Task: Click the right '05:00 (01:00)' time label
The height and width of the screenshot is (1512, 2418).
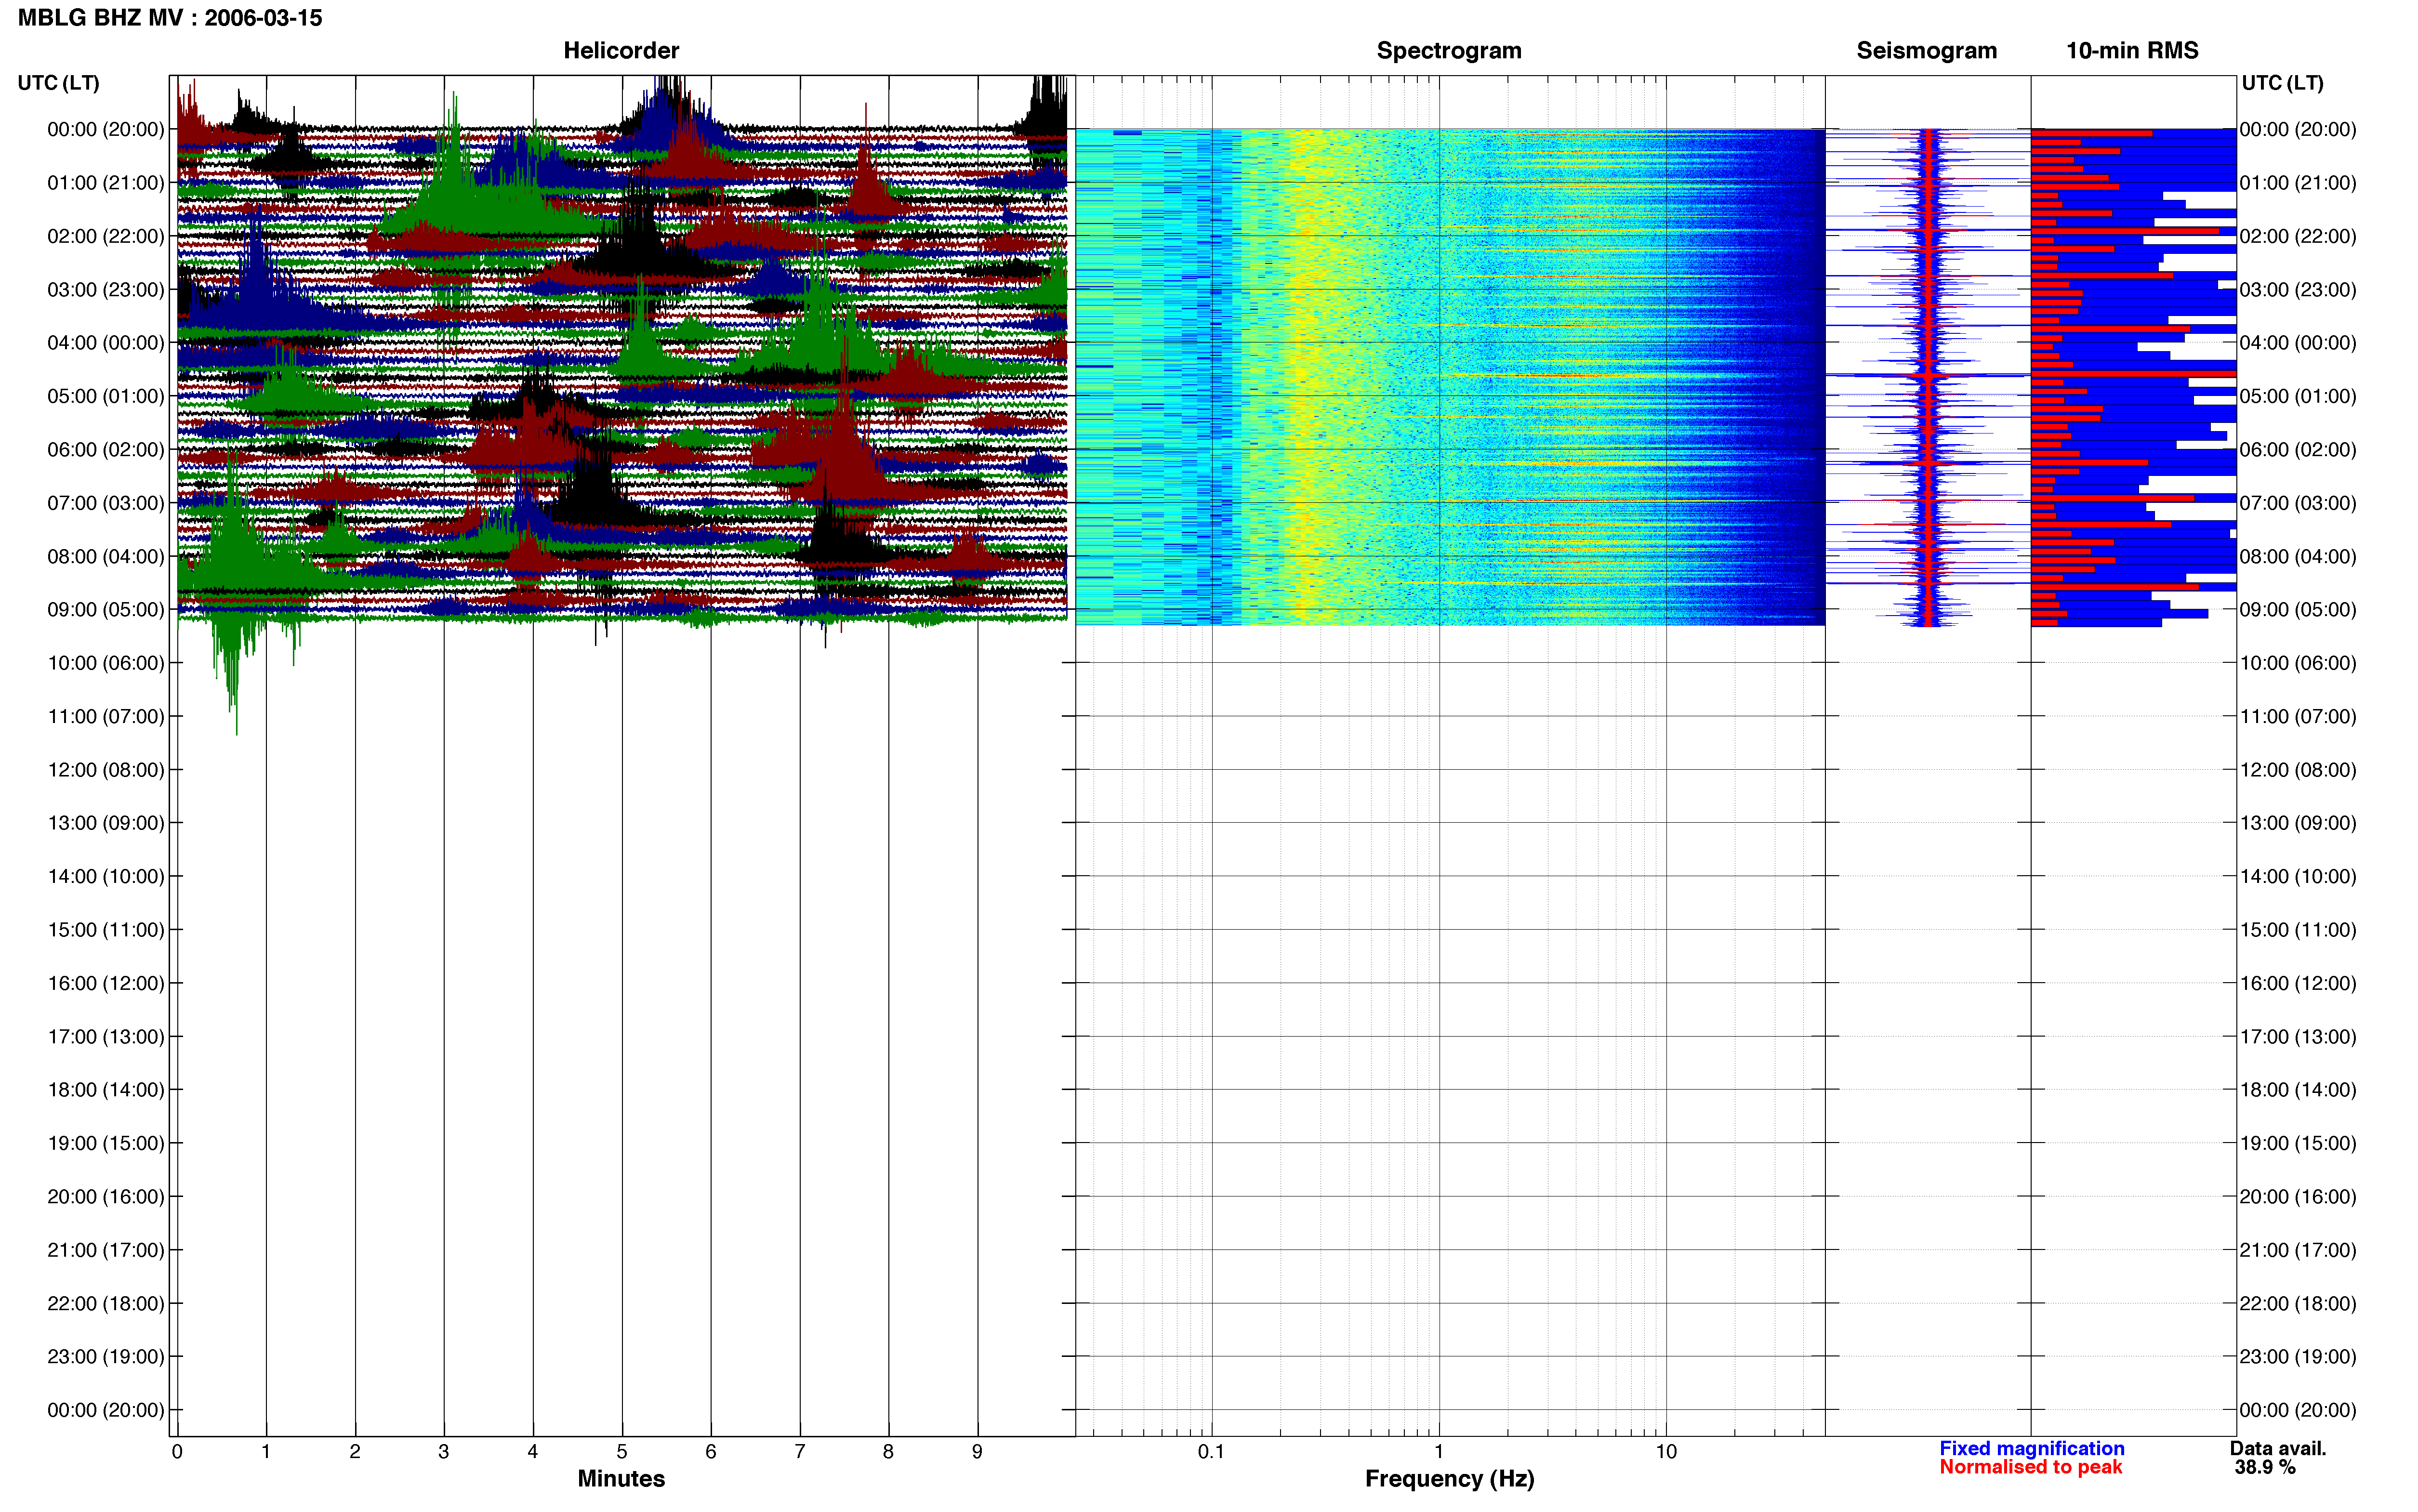Action: (2298, 396)
